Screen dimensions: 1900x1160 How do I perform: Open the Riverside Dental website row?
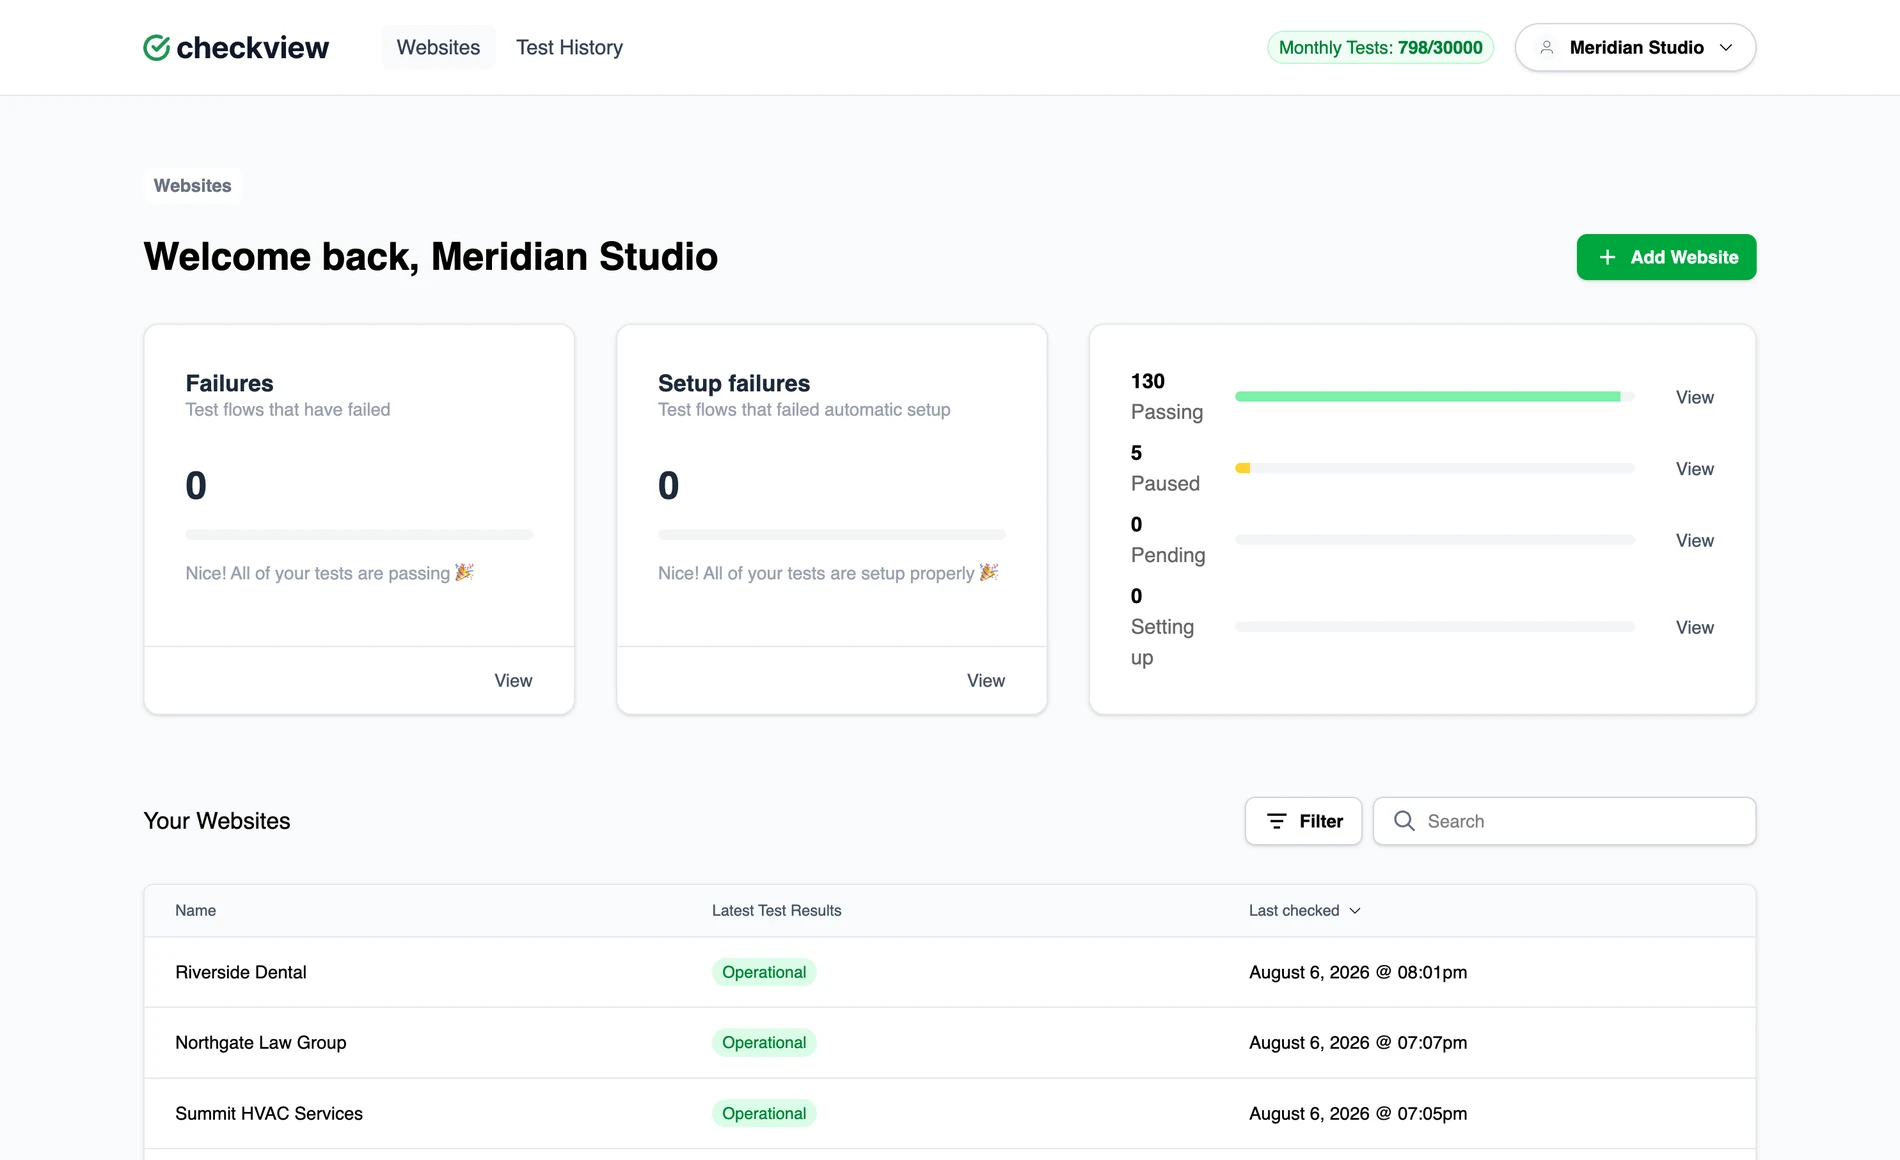pyautogui.click(x=949, y=972)
